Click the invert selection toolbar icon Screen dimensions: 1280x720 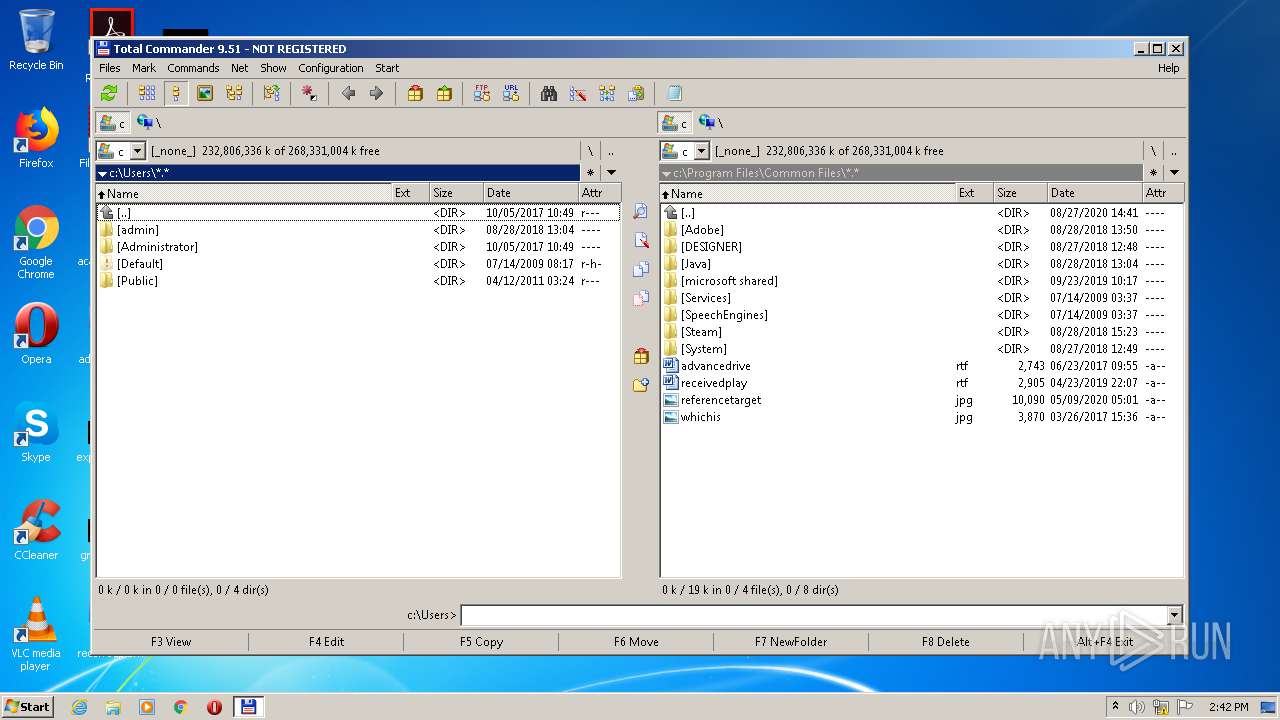tap(271, 93)
